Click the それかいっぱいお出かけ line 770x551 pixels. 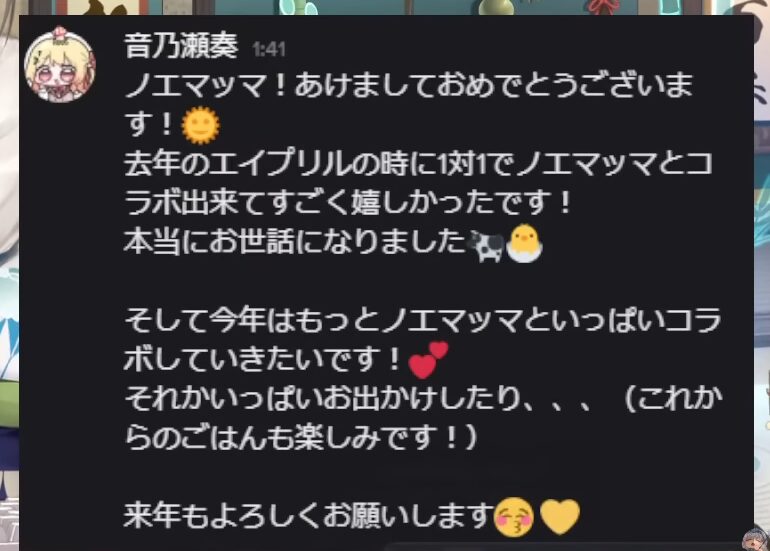(x=424, y=399)
